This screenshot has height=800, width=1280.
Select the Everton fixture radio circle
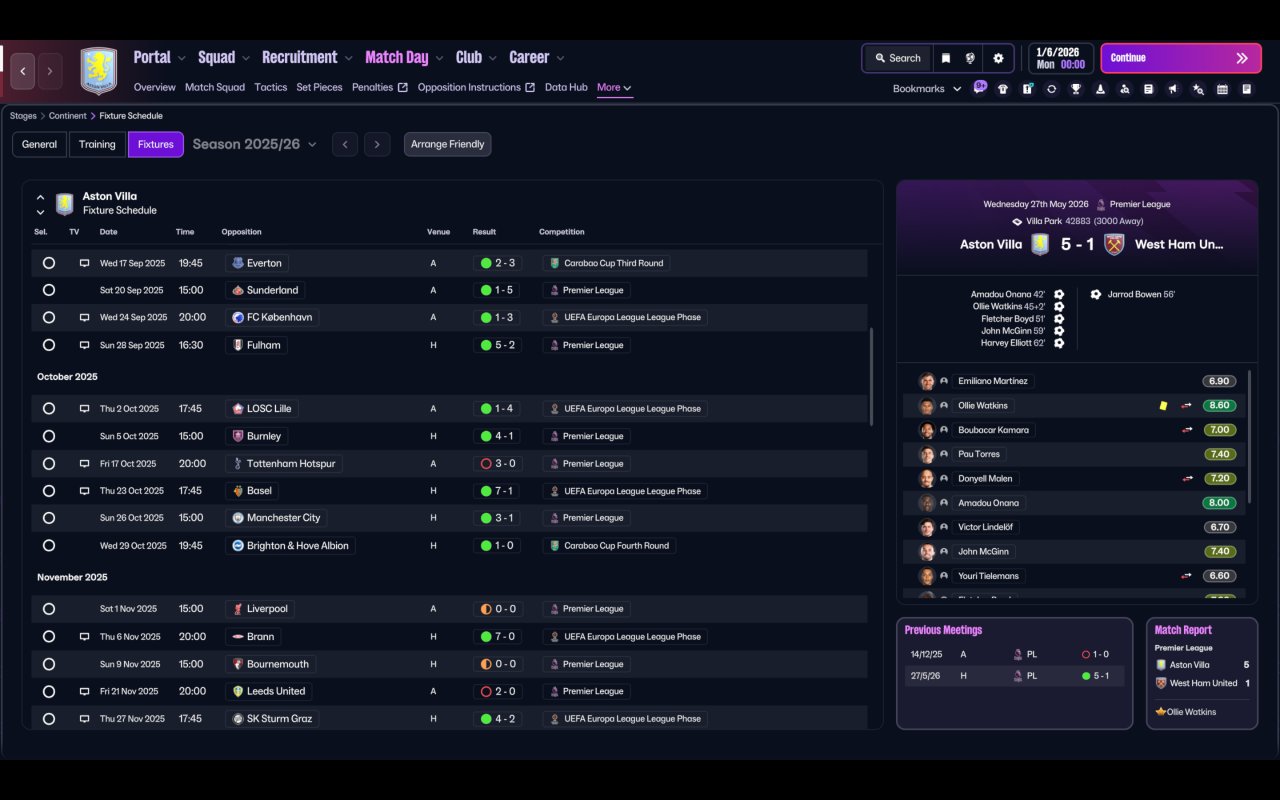(x=49, y=263)
